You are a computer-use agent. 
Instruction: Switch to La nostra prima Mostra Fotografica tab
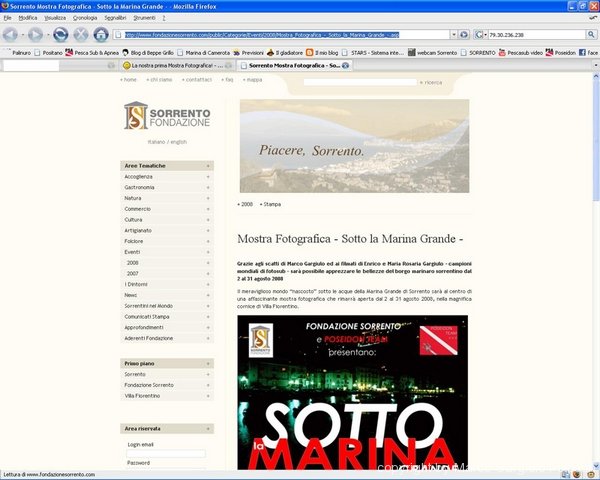pos(177,65)
